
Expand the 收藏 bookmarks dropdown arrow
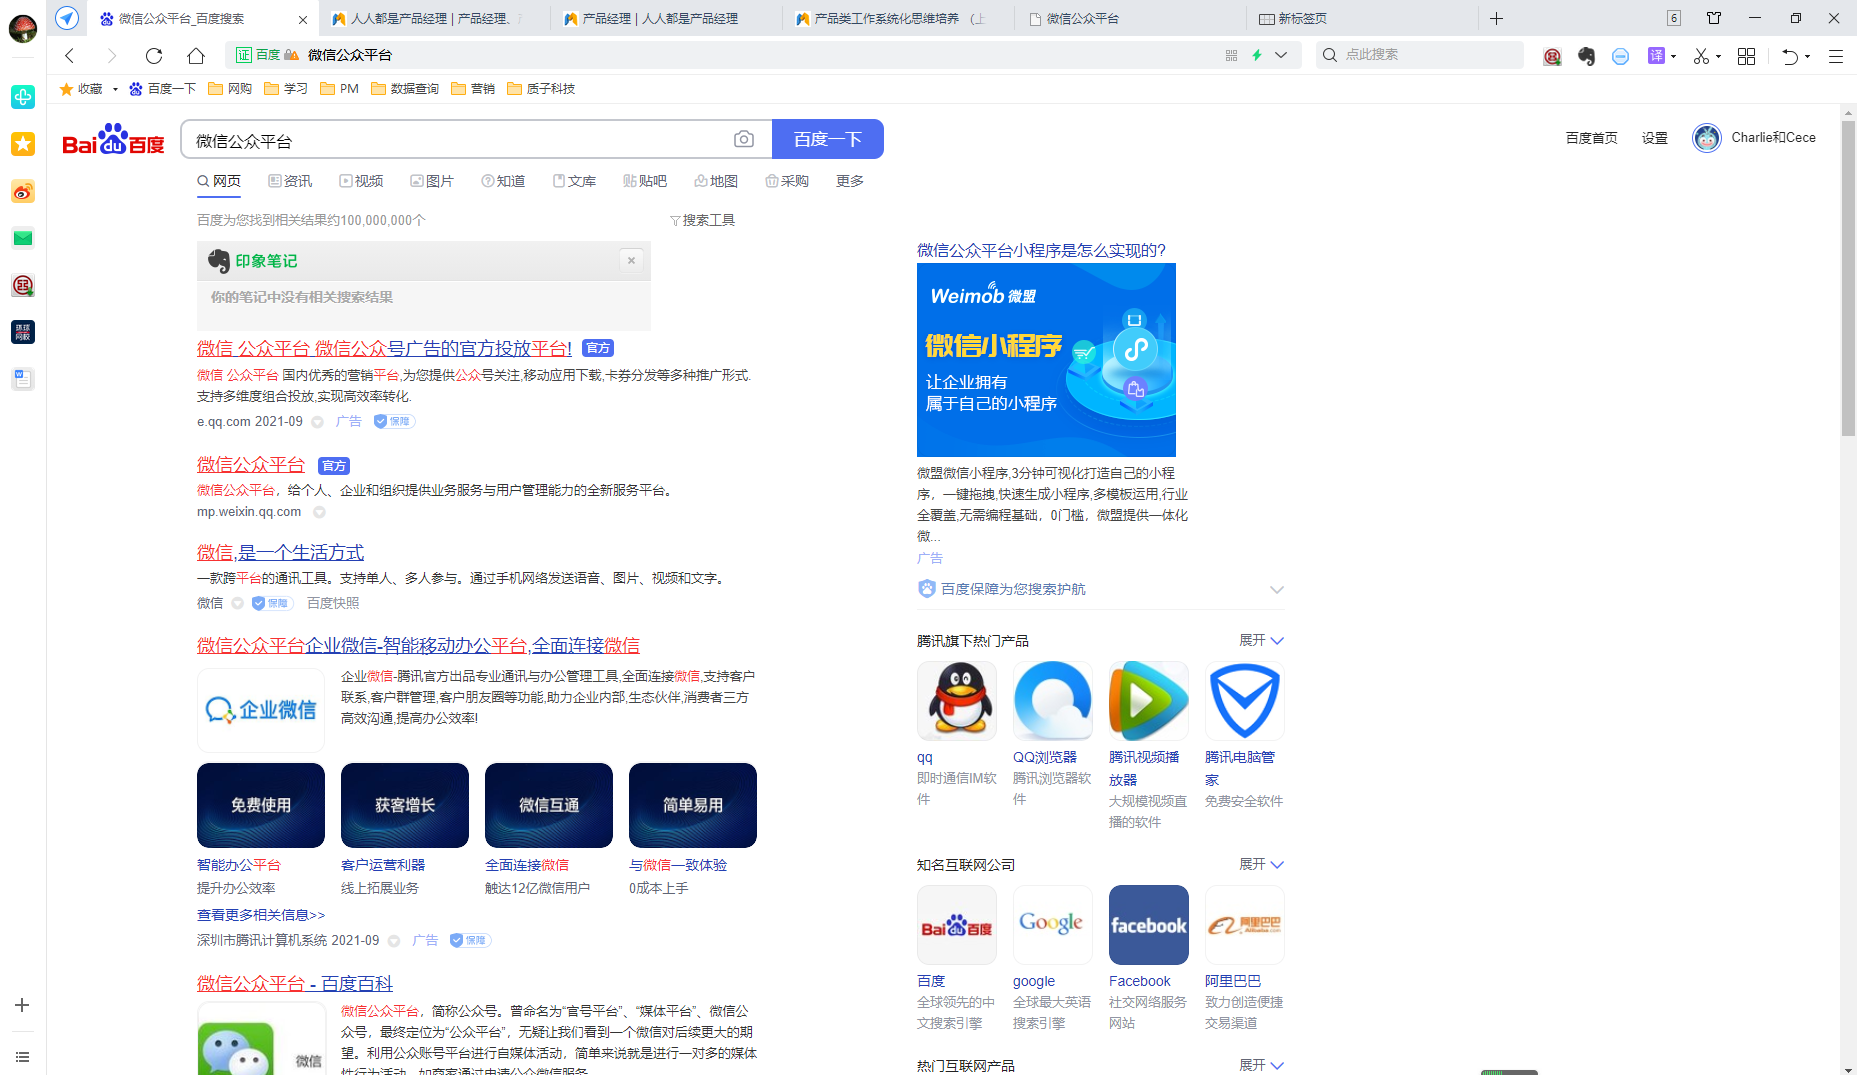click(115, 89)
